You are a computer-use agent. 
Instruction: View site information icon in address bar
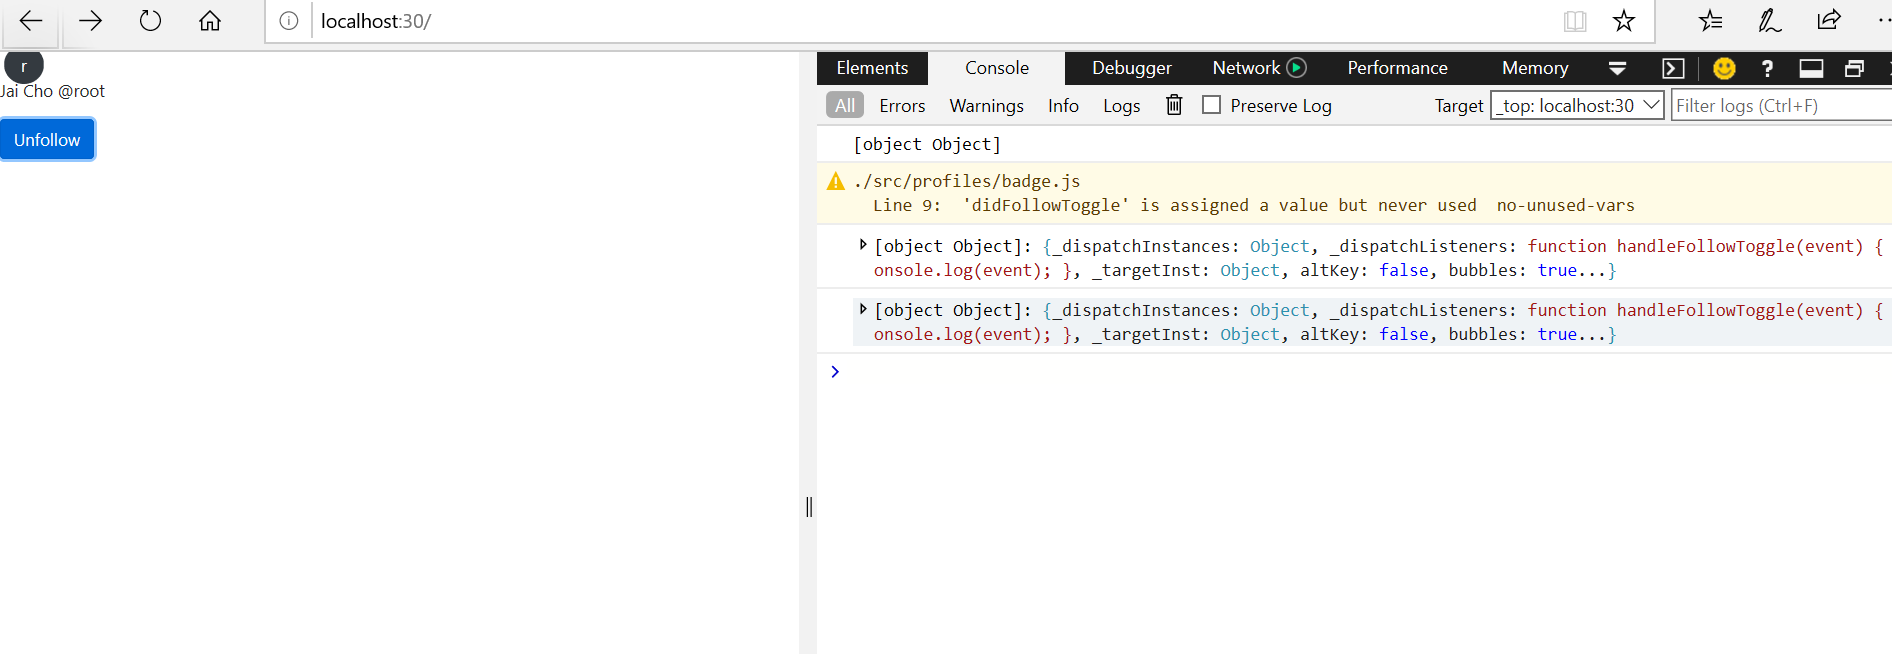(289, 21)
